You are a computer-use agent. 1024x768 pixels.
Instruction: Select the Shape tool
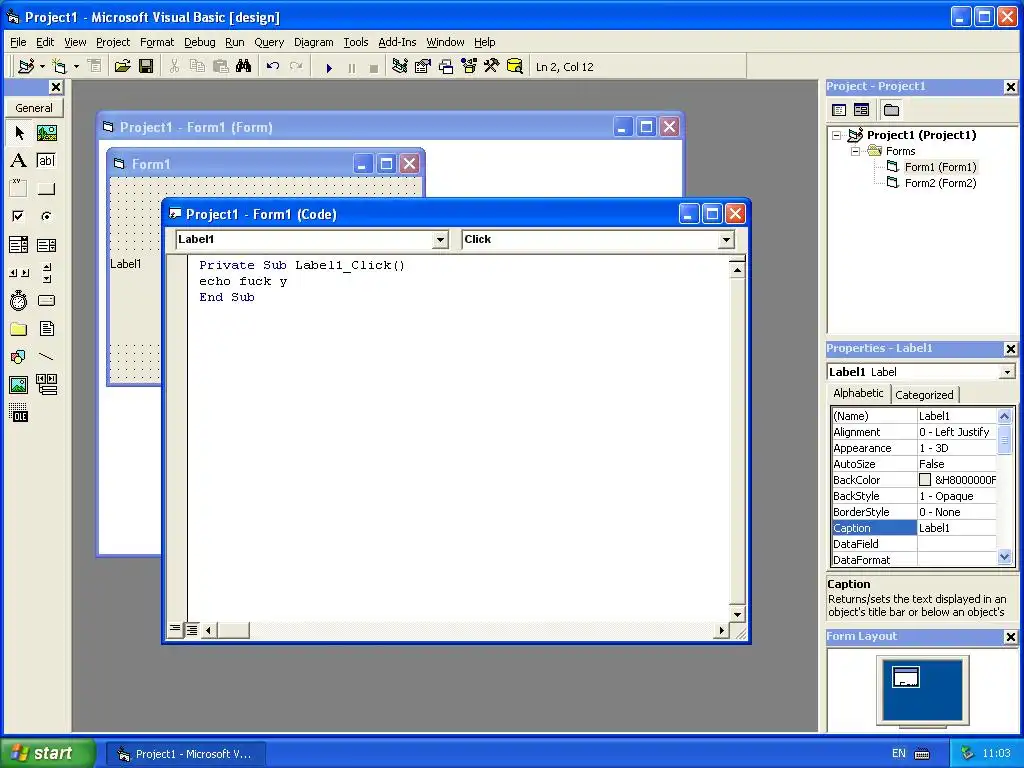[x=19, y=357]
